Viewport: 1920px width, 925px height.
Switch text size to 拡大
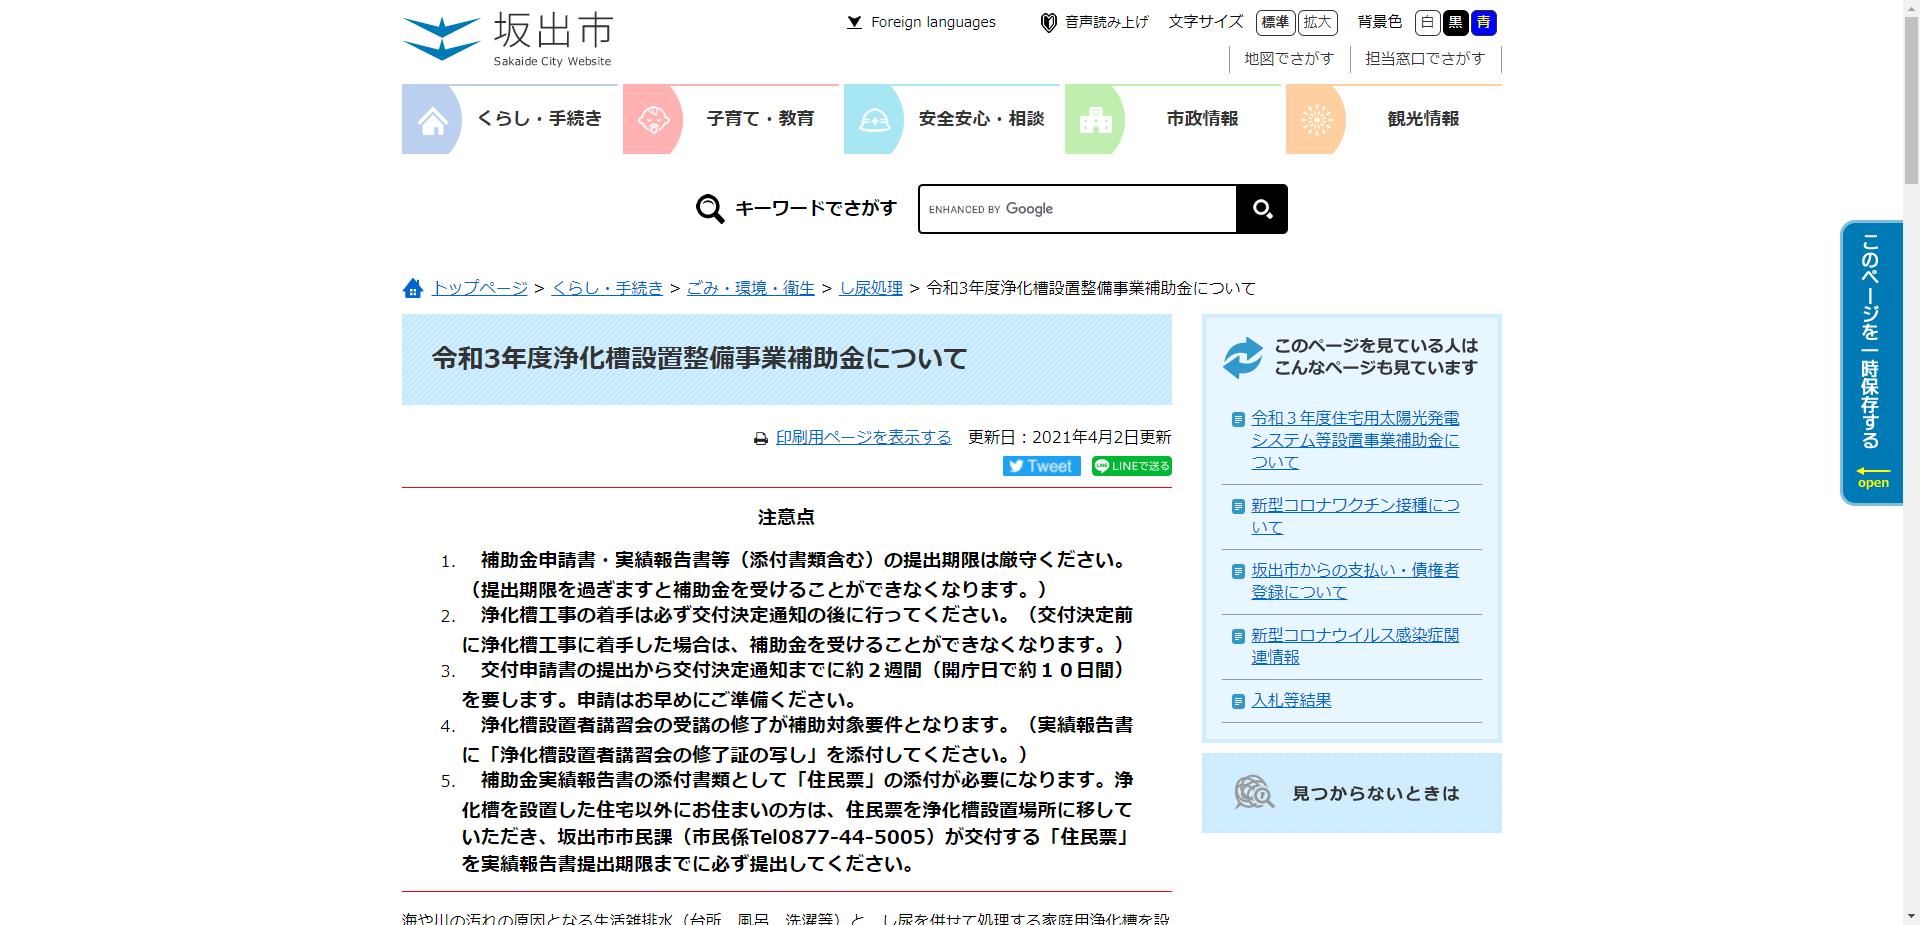pyautogui.click(x=1318, y=22)
